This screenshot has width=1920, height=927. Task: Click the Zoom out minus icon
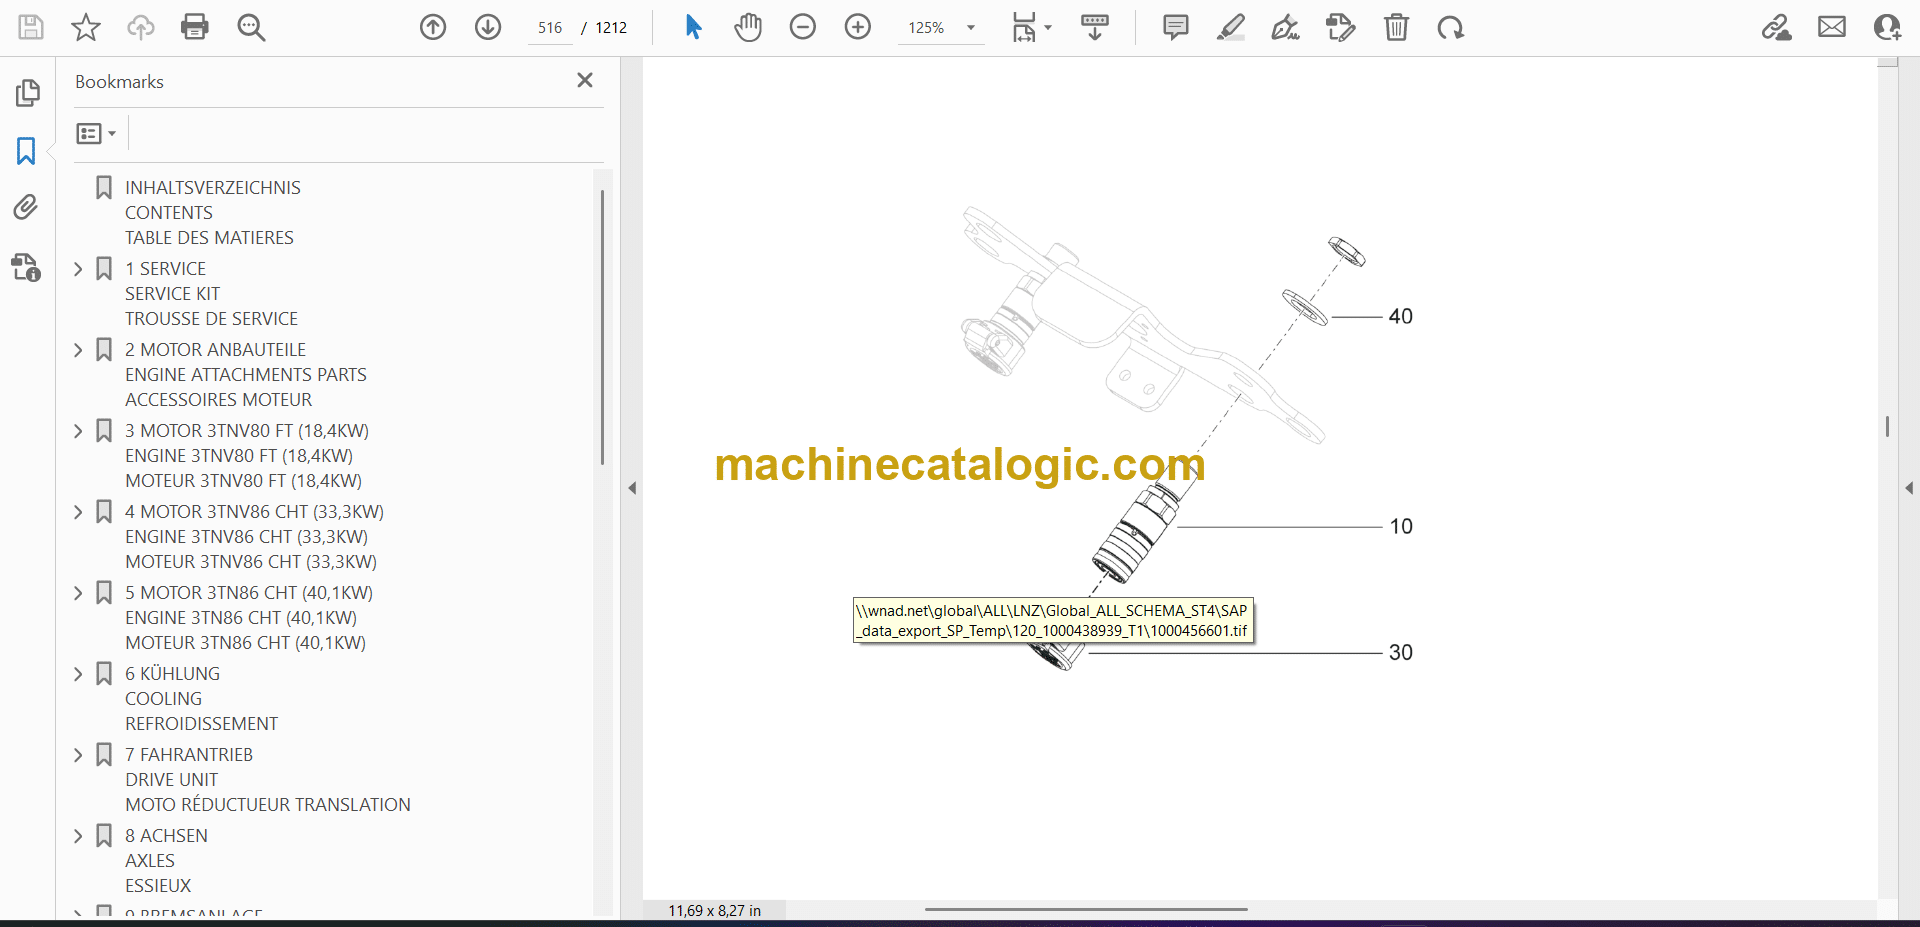pyautogui.click(x=802, y=27)
